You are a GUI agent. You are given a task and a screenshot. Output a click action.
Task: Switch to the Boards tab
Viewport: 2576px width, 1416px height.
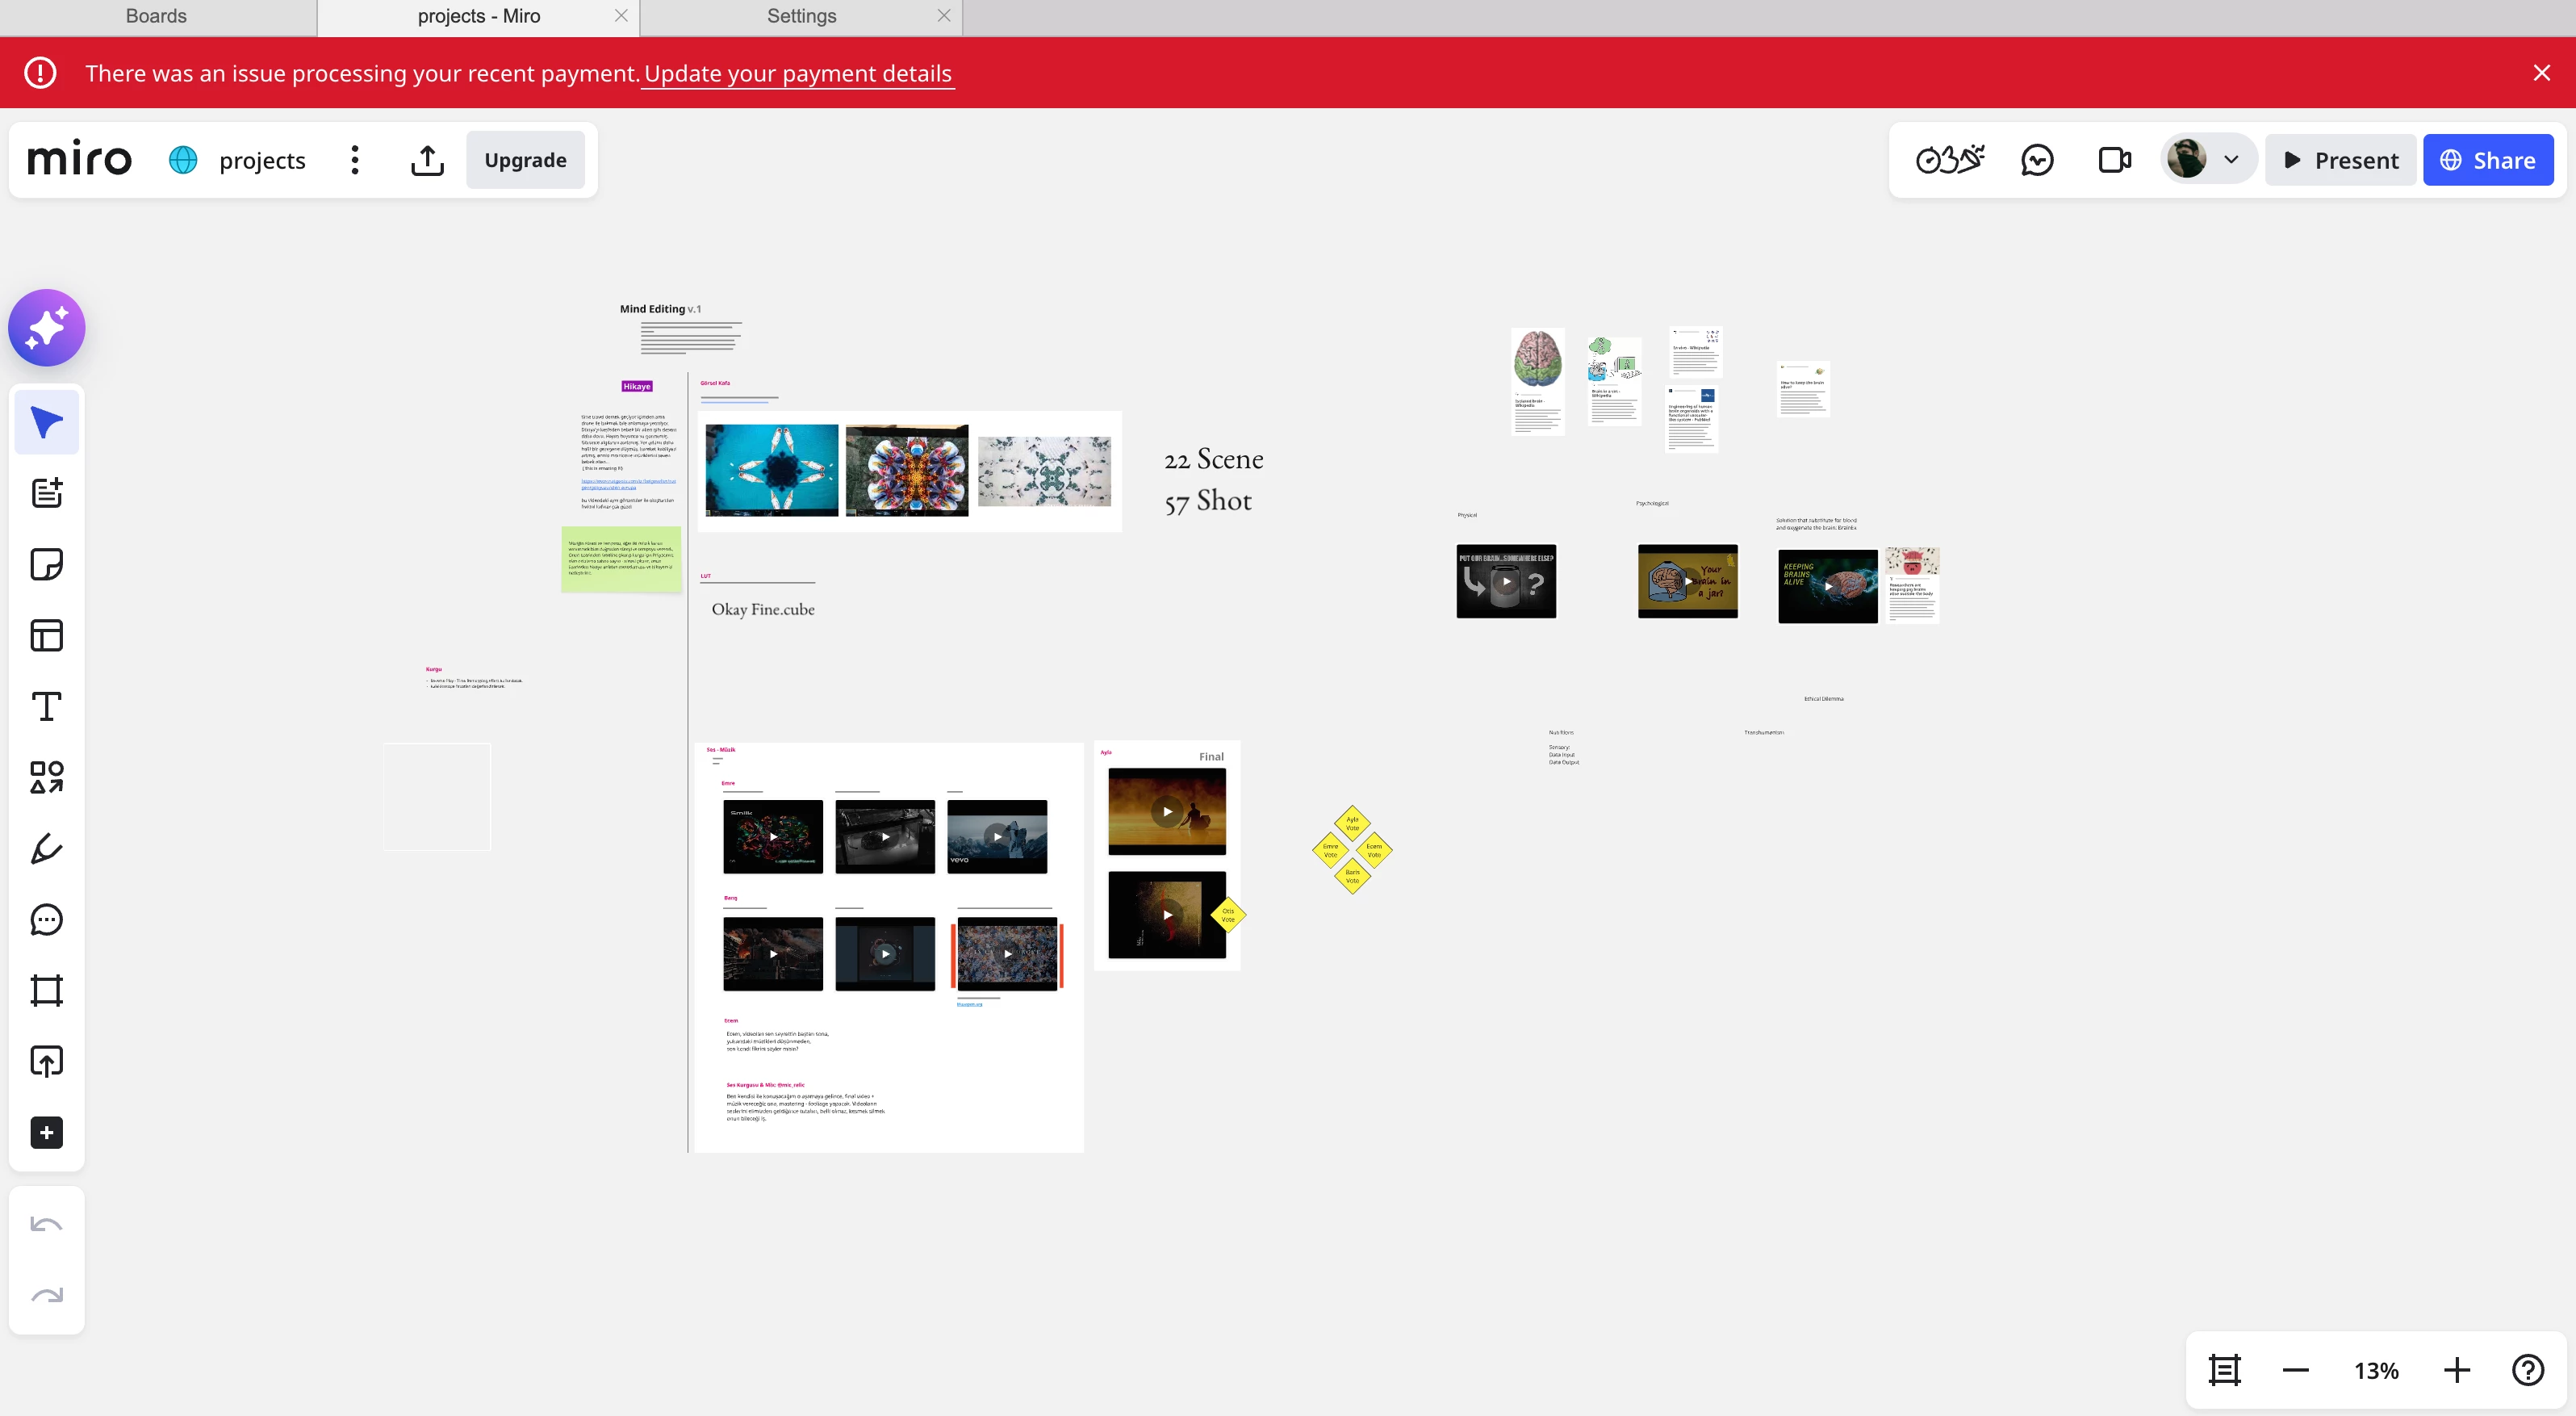click(156, 16)
